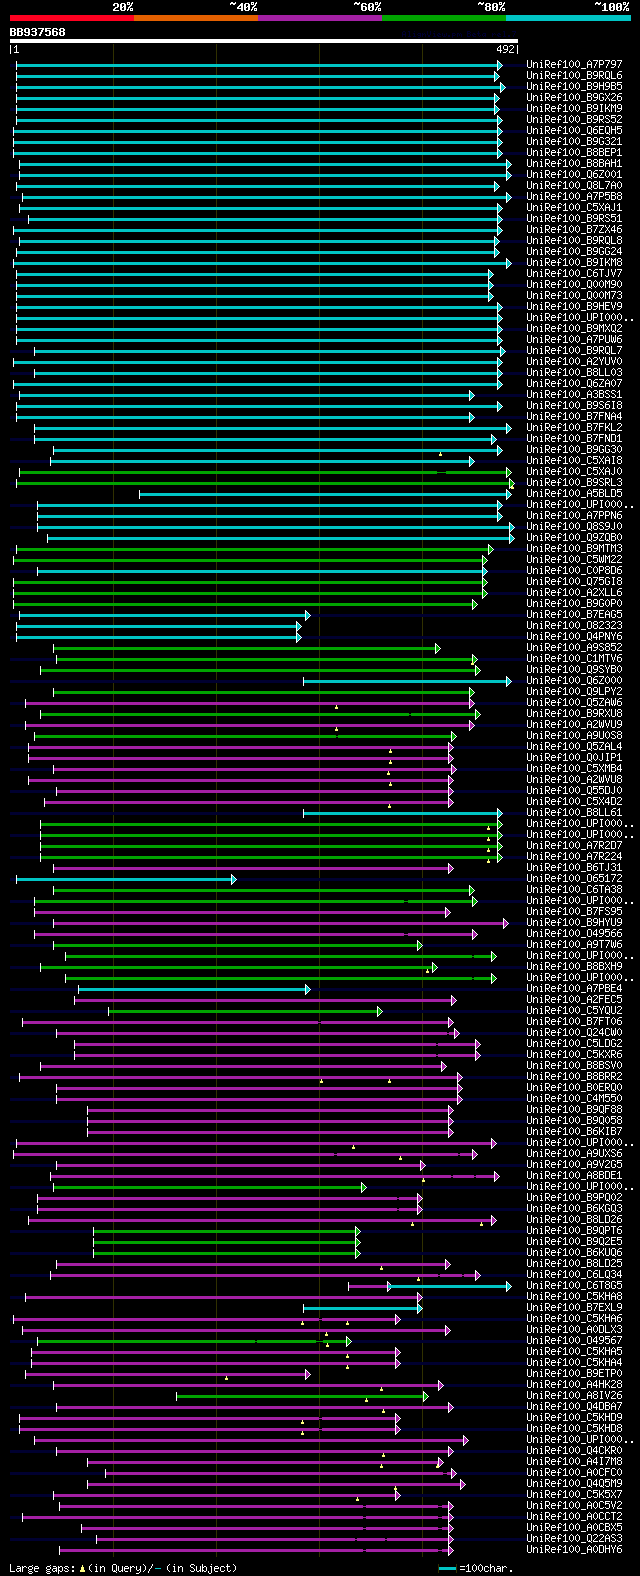The height and width of the screenshot is (1576, 640).
Task: Click the orange ~40% identity legend segment
Action: coord(196,18)
